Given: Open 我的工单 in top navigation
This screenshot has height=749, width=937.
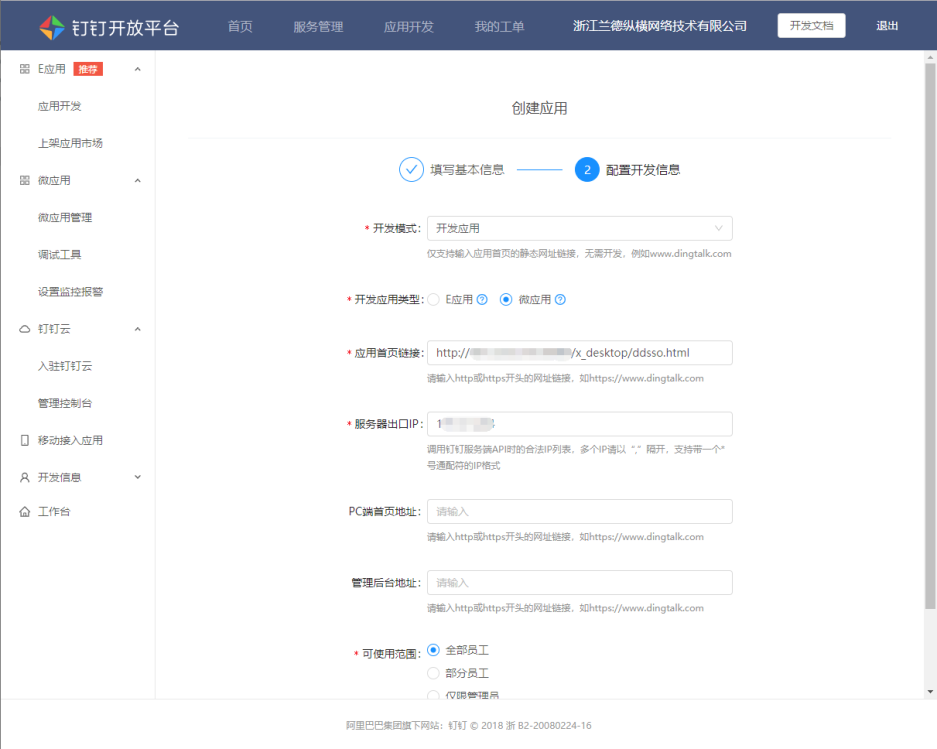Looking at the screenshot, I should tap(499, 26).
